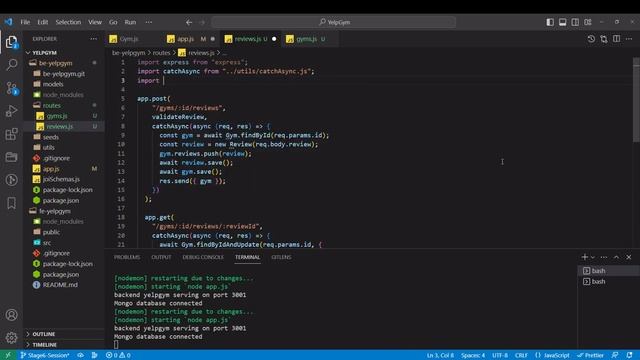The height and width of the screenshot is (360, 640).
Task: Toggle the secondary side bar layout icon
Action: point(575,22)
